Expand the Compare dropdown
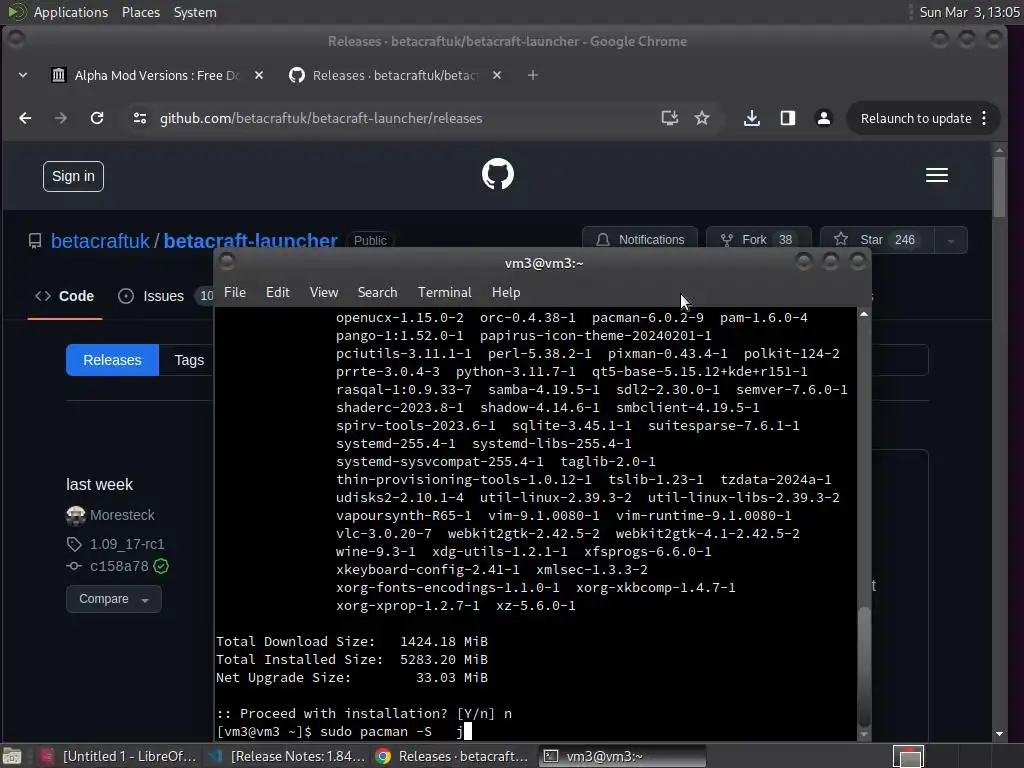The width and height of the screenshot is (1024, 768). [x=114, y=599]
